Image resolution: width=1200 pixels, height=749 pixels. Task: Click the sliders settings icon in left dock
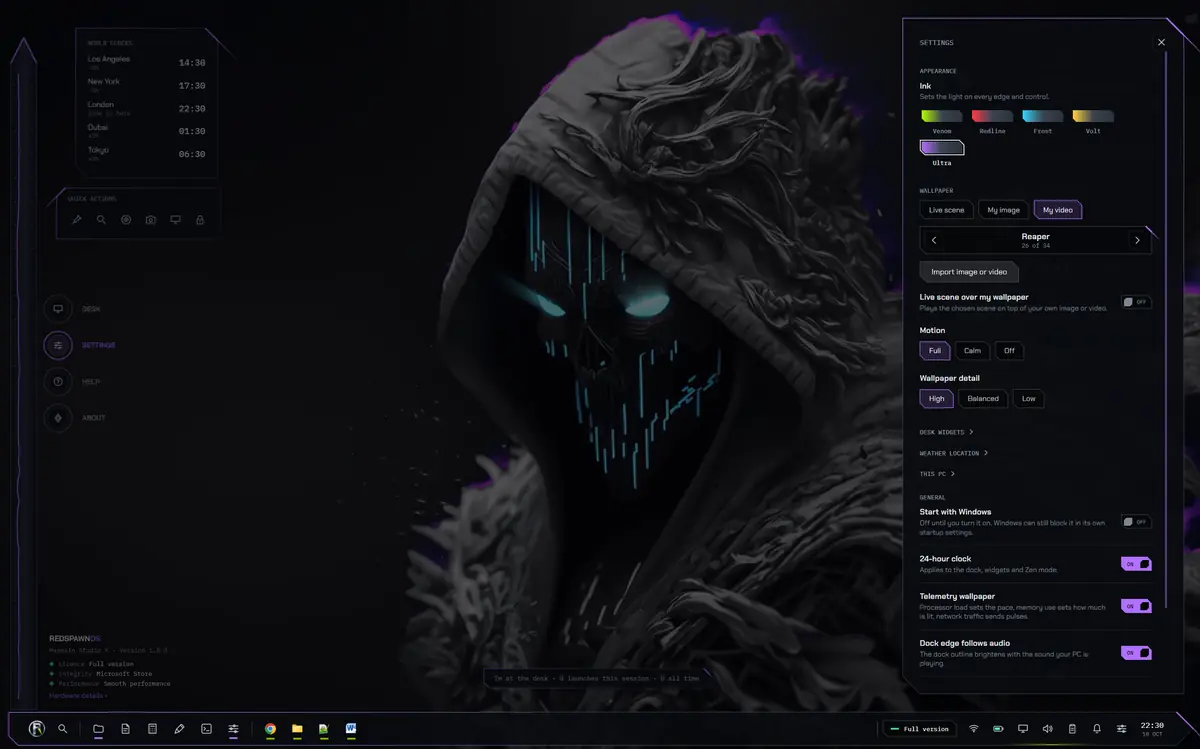click(x=233, y=729)
